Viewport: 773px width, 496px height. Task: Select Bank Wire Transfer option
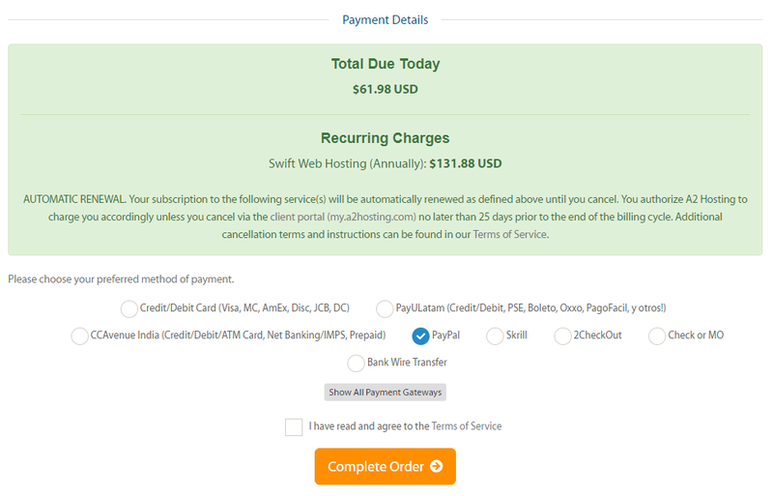pos(356,363)
